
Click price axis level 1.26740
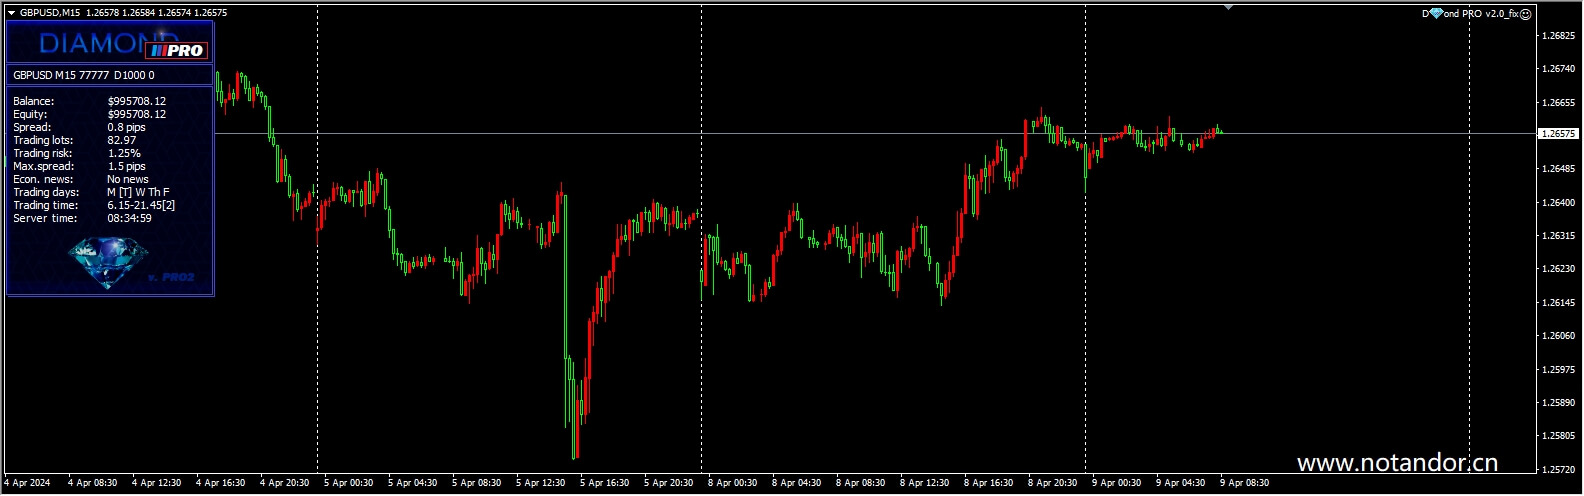tap(1560, 69)
